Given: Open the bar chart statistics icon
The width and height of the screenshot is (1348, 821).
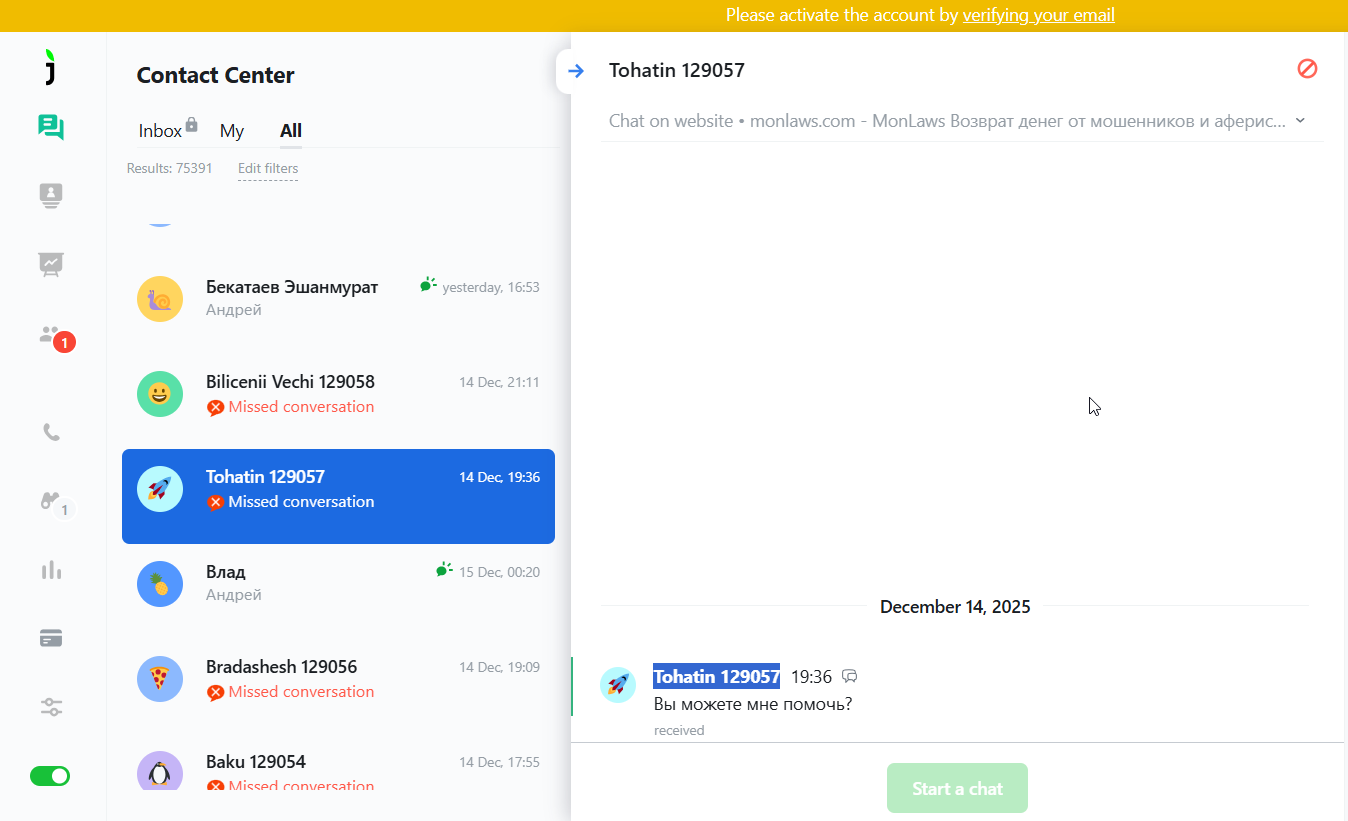Looking at the screenshot, I should [51, 570].
